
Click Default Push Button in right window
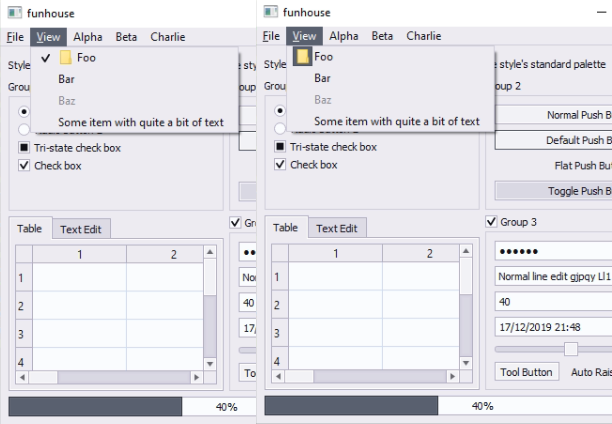point(553,140)
